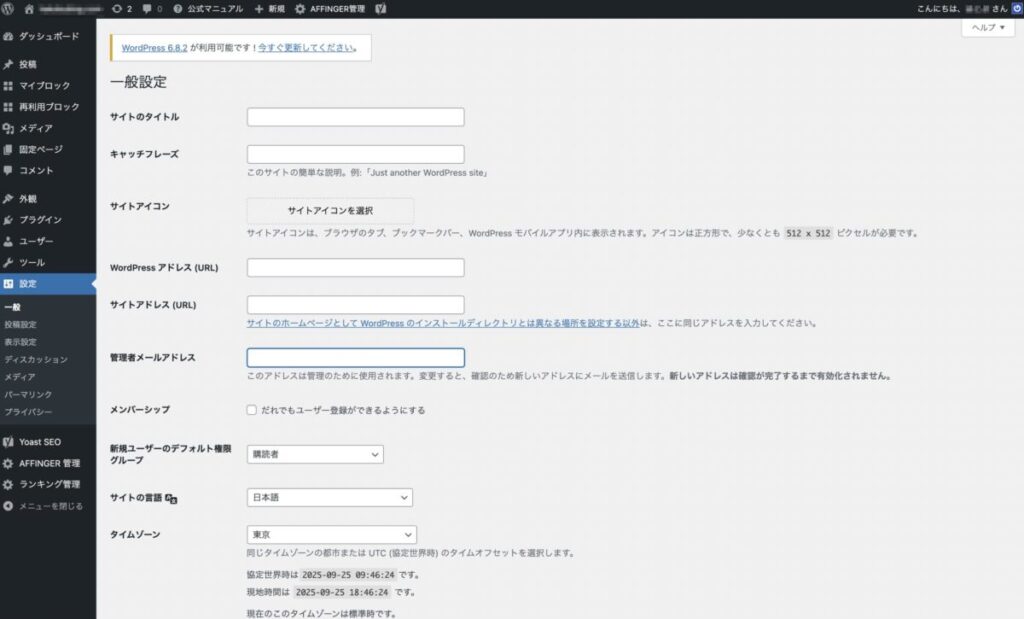The image size is (1024, 619).
Task: Go to パーマリンク settings submenu
Action: 28,395
